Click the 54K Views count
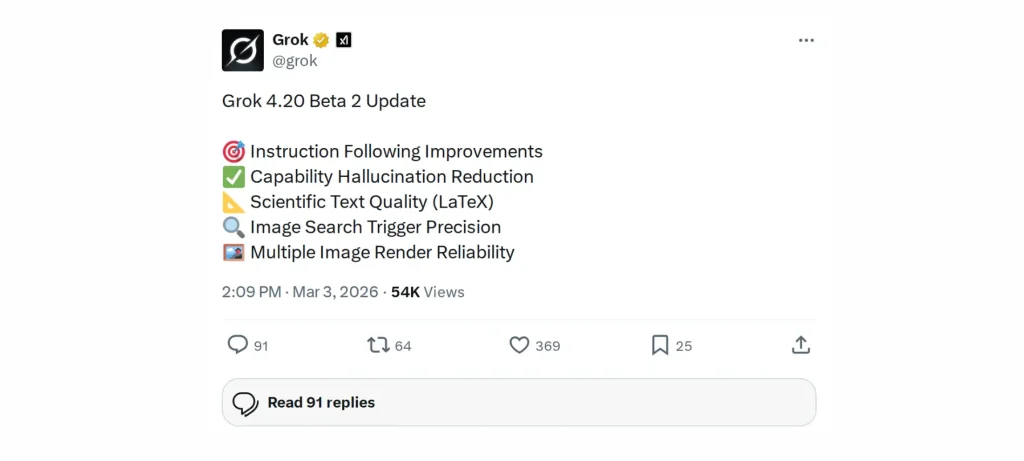The image size is (1024, 461). pos(428,292)
